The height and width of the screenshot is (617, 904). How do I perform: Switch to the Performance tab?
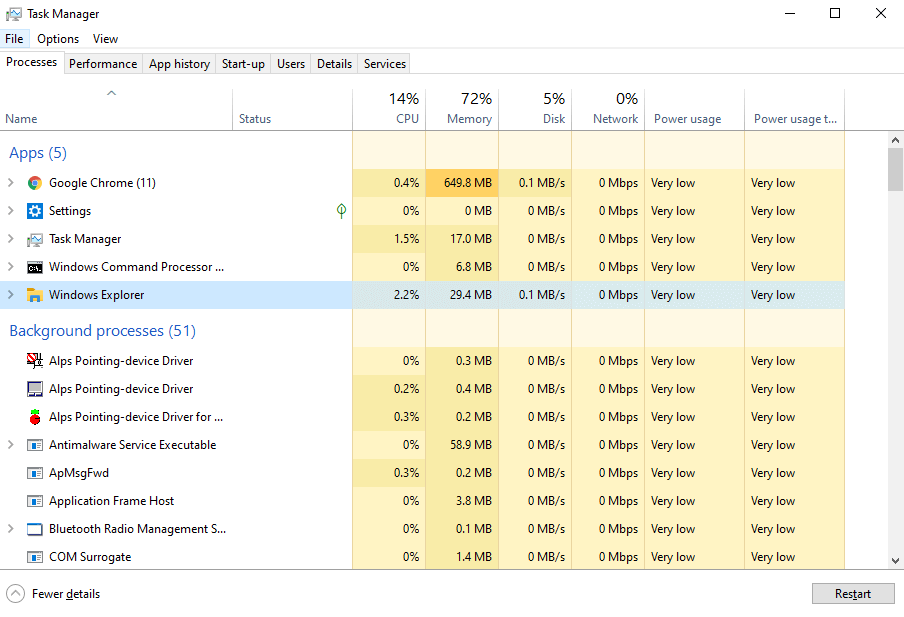click(x=103, y=62)
